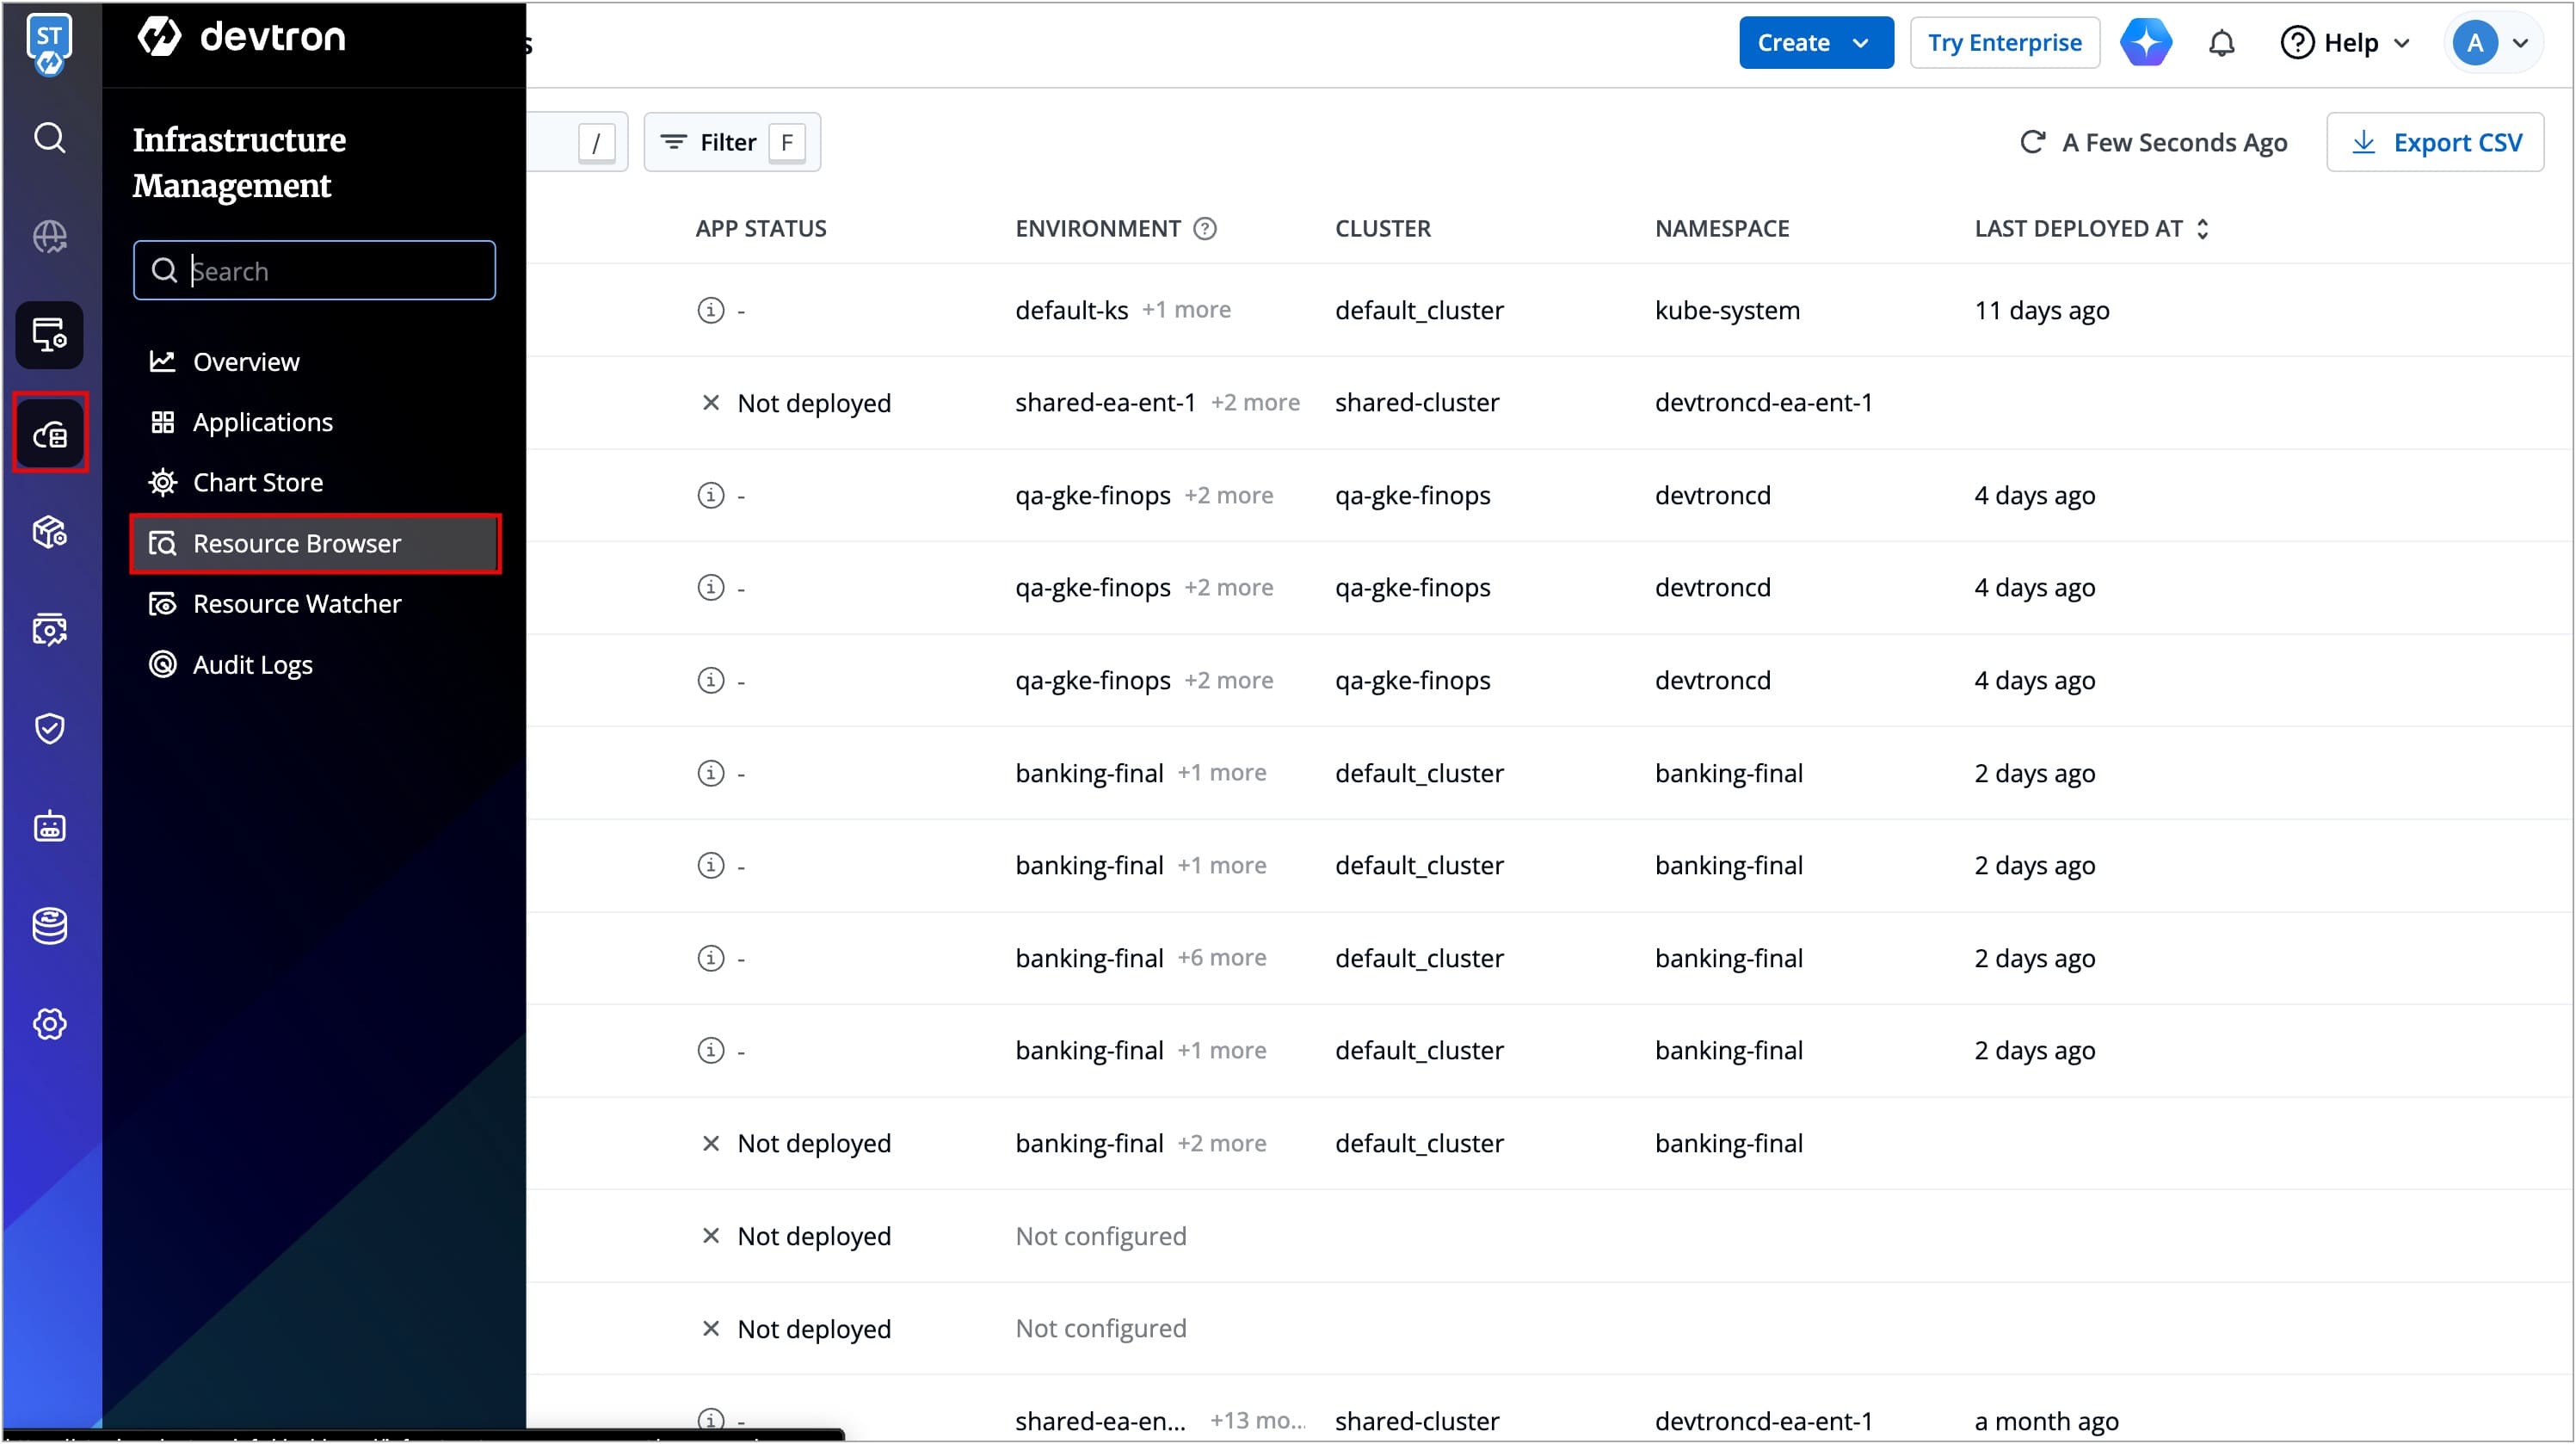Viewport: 2576px width, 1444px height.
Task: Open the AI sparkle assistant icon
Action: tap(2146, 43)
